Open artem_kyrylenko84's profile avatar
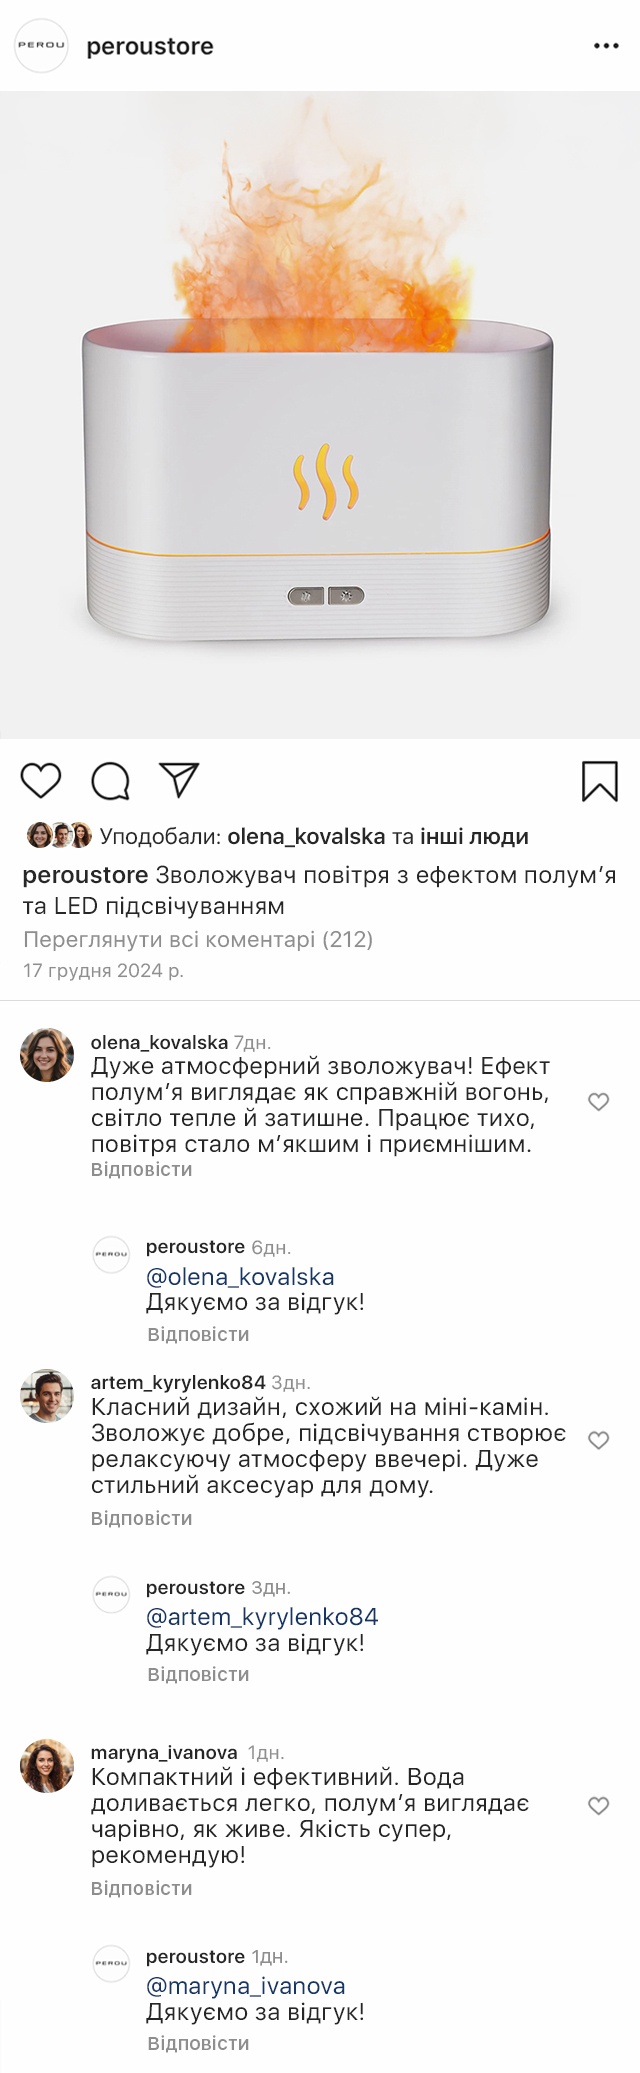Image resolution: width=640 pixels, height=2073 pixels. tap(47, 1395)
